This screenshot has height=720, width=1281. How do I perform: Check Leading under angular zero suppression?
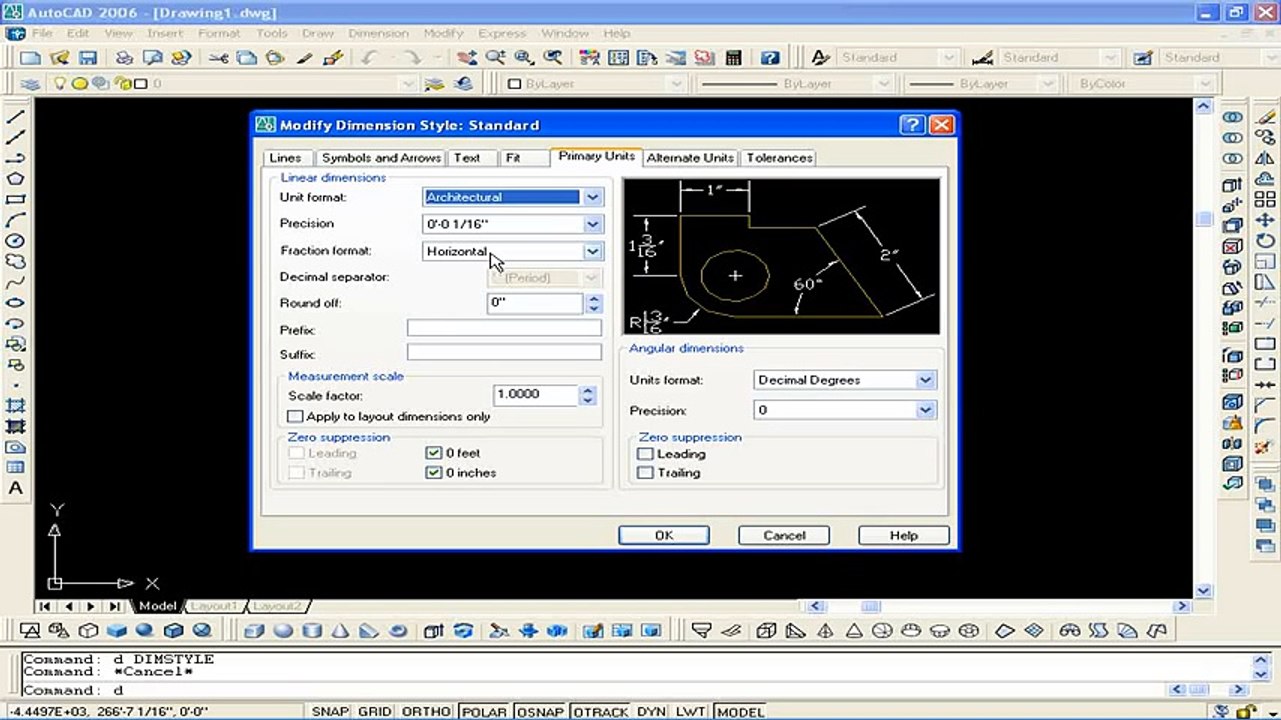(645, 454)
